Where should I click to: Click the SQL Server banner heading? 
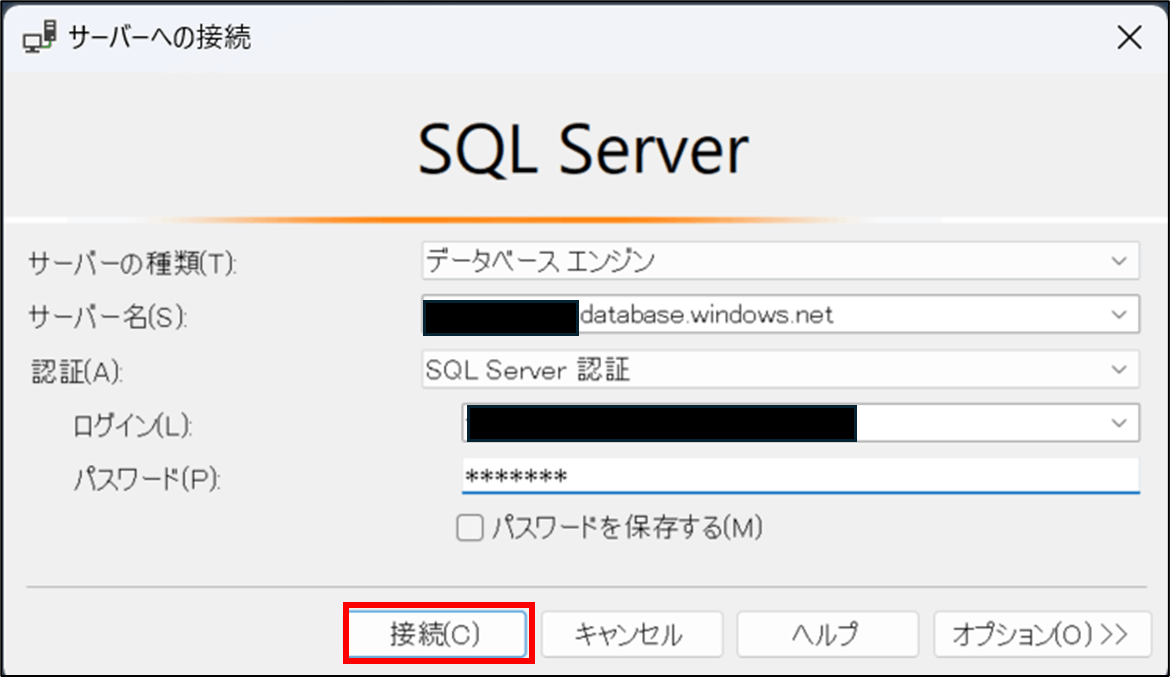[583, 150]
